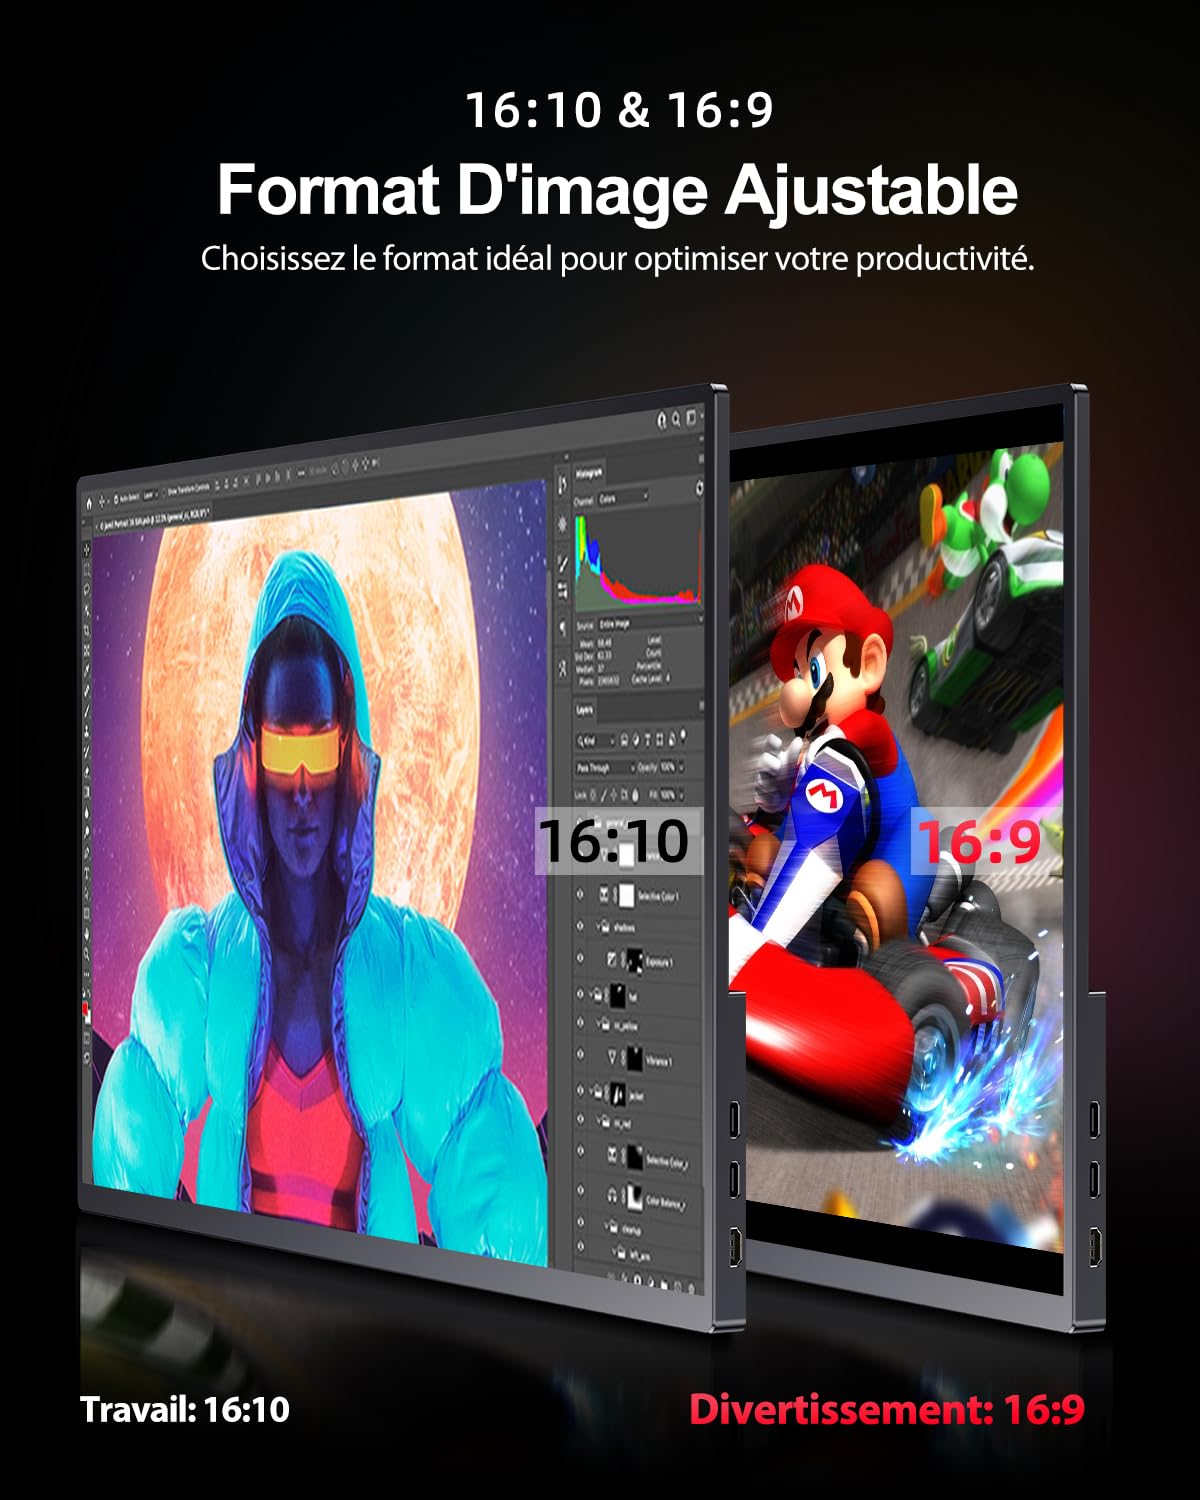Refresh the histogram with circular icon
This screenshot has width=1200, height=1500.
pos(700,487)
